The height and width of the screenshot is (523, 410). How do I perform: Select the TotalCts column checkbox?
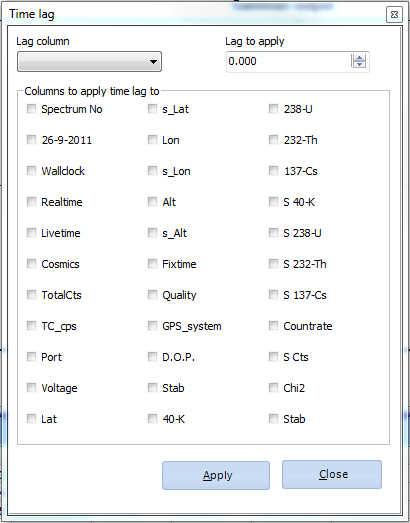click(31, 295)
